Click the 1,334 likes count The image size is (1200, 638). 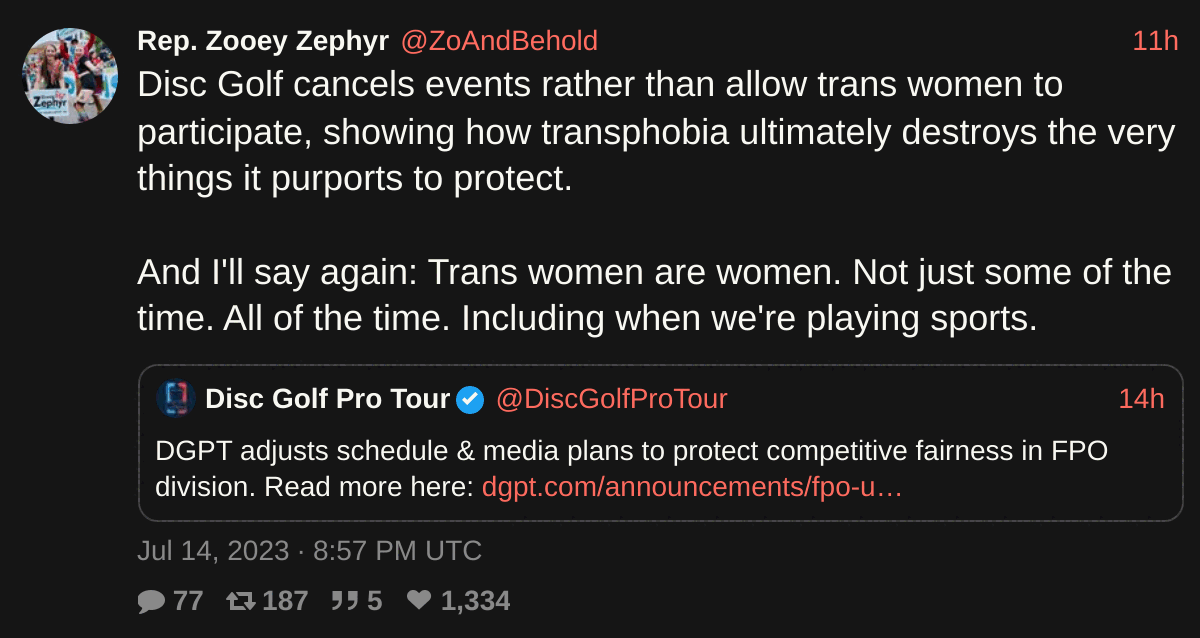475,601
